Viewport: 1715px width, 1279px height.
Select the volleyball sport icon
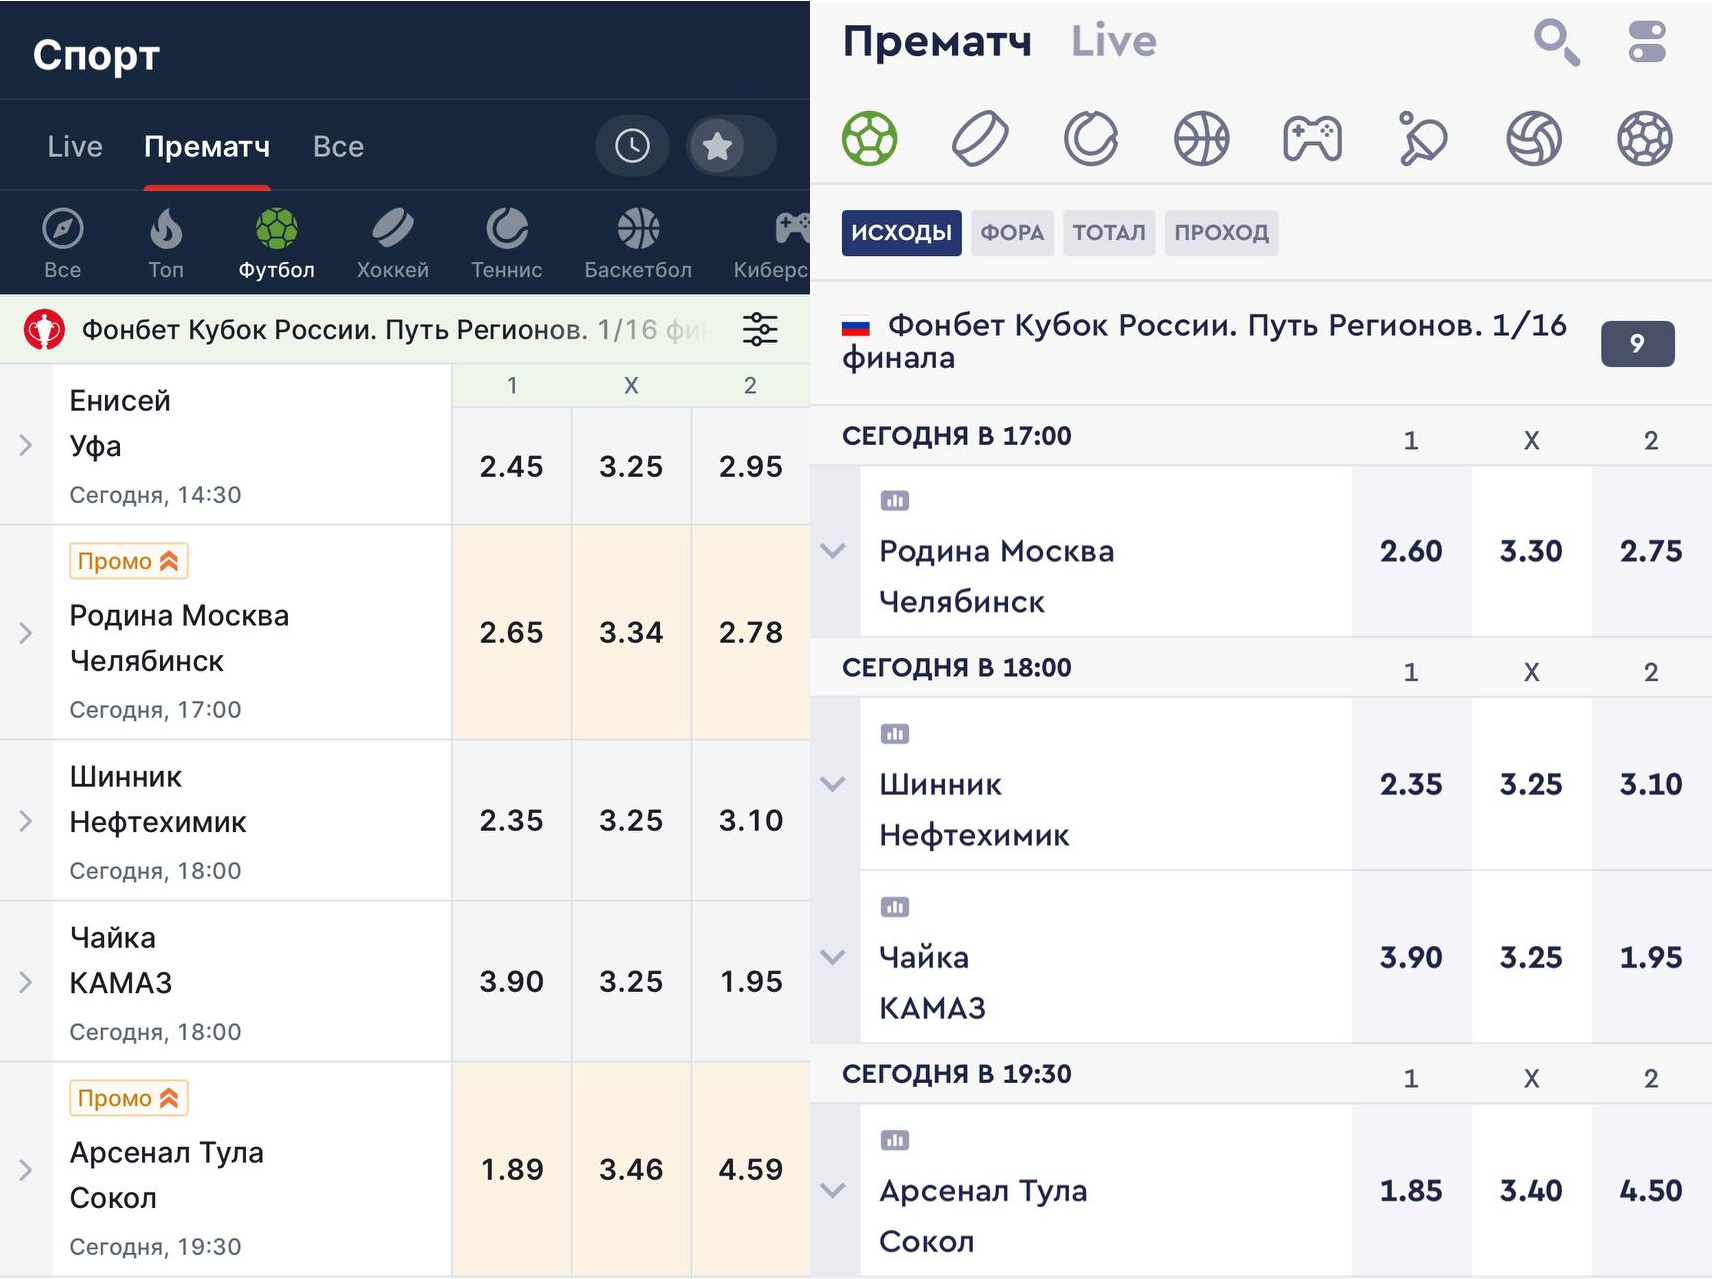(x=1534, y=139)
